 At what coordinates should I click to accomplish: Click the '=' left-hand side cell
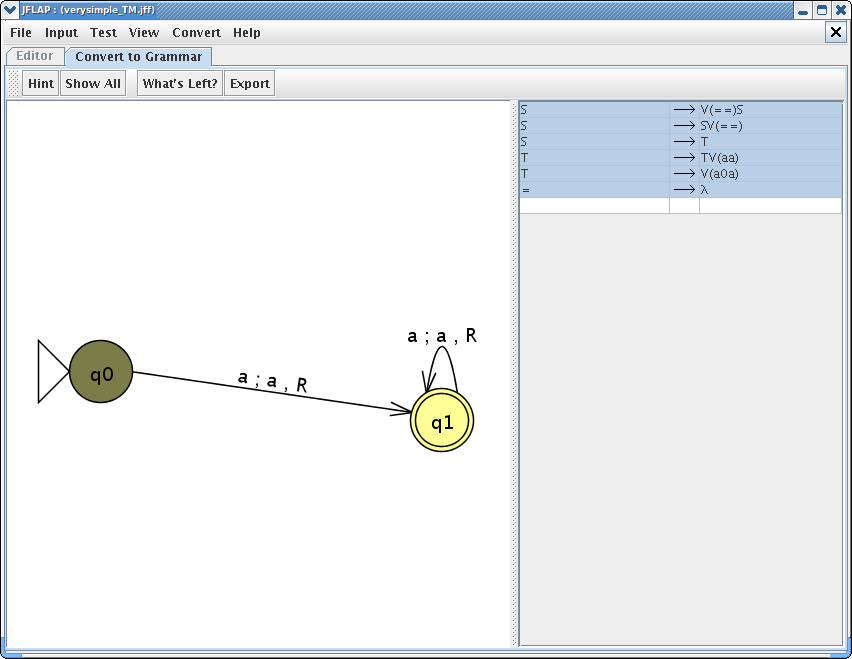[x=594, y=190]
